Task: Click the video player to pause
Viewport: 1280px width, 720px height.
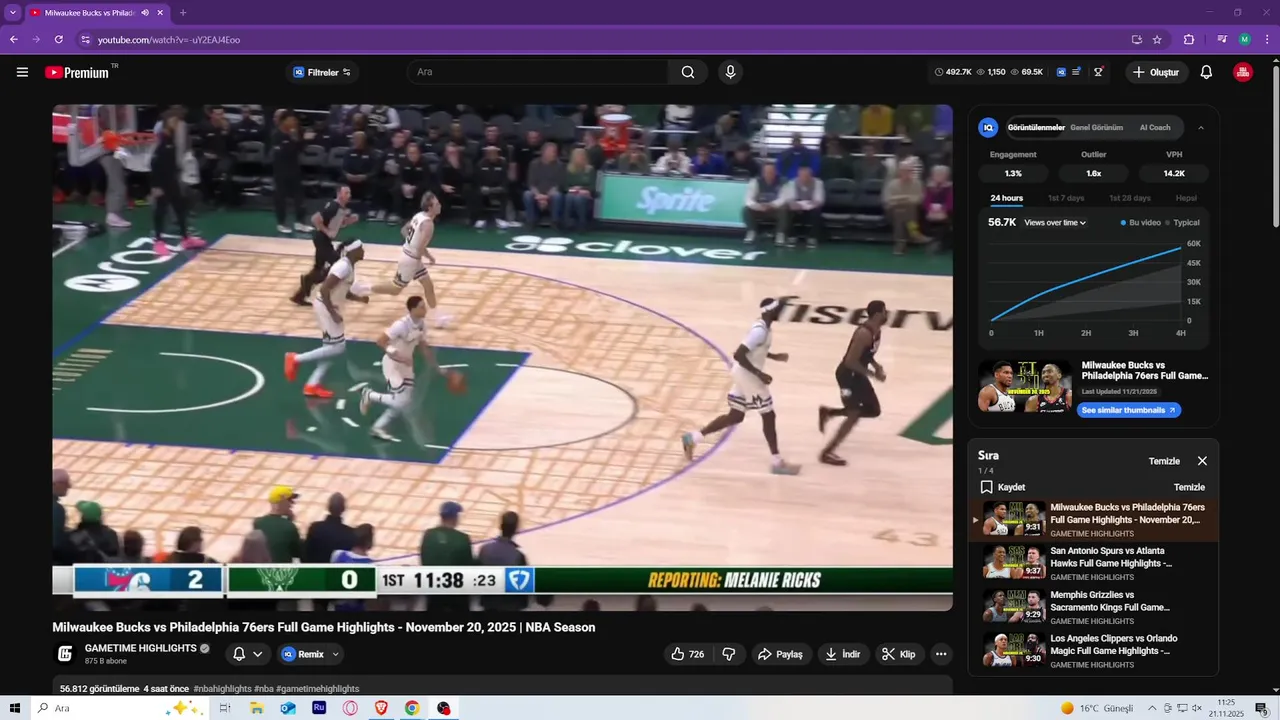Action: (502, 357)
